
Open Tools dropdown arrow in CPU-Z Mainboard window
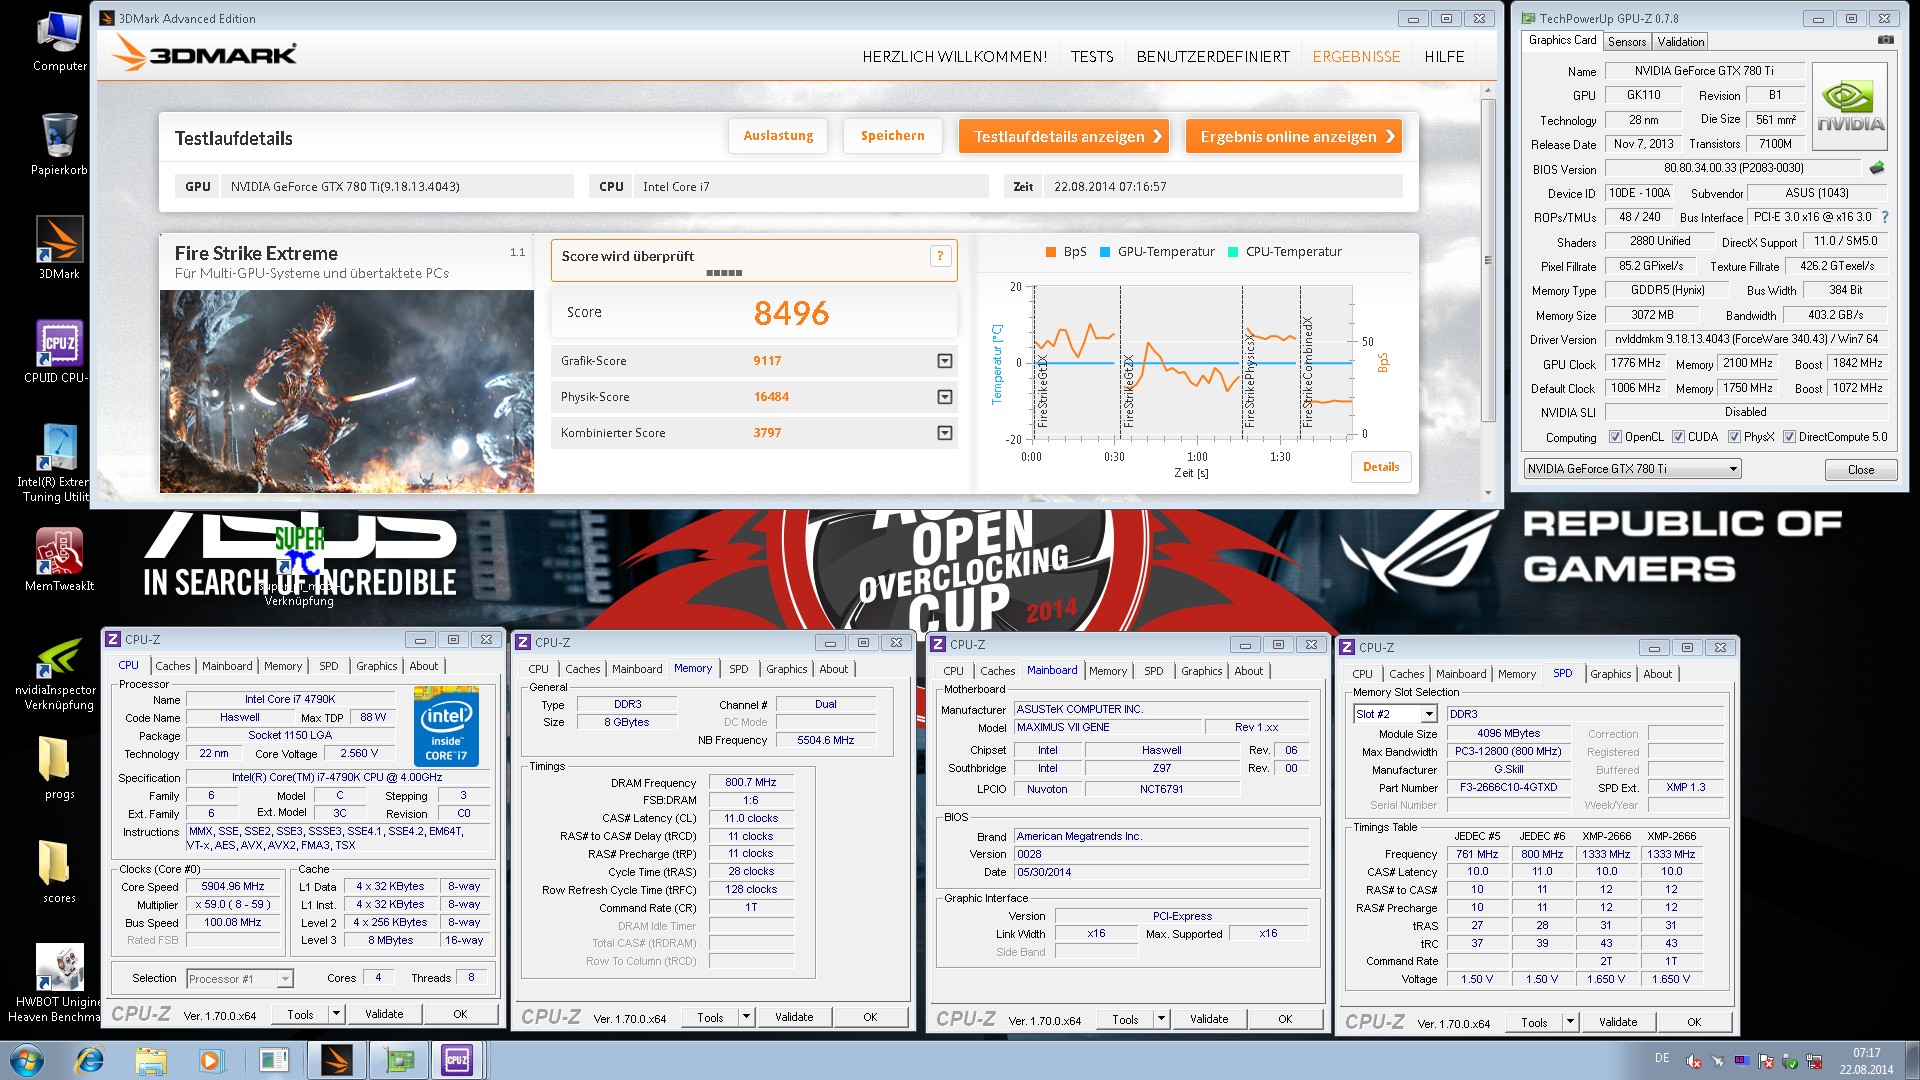(1161, 1019)
